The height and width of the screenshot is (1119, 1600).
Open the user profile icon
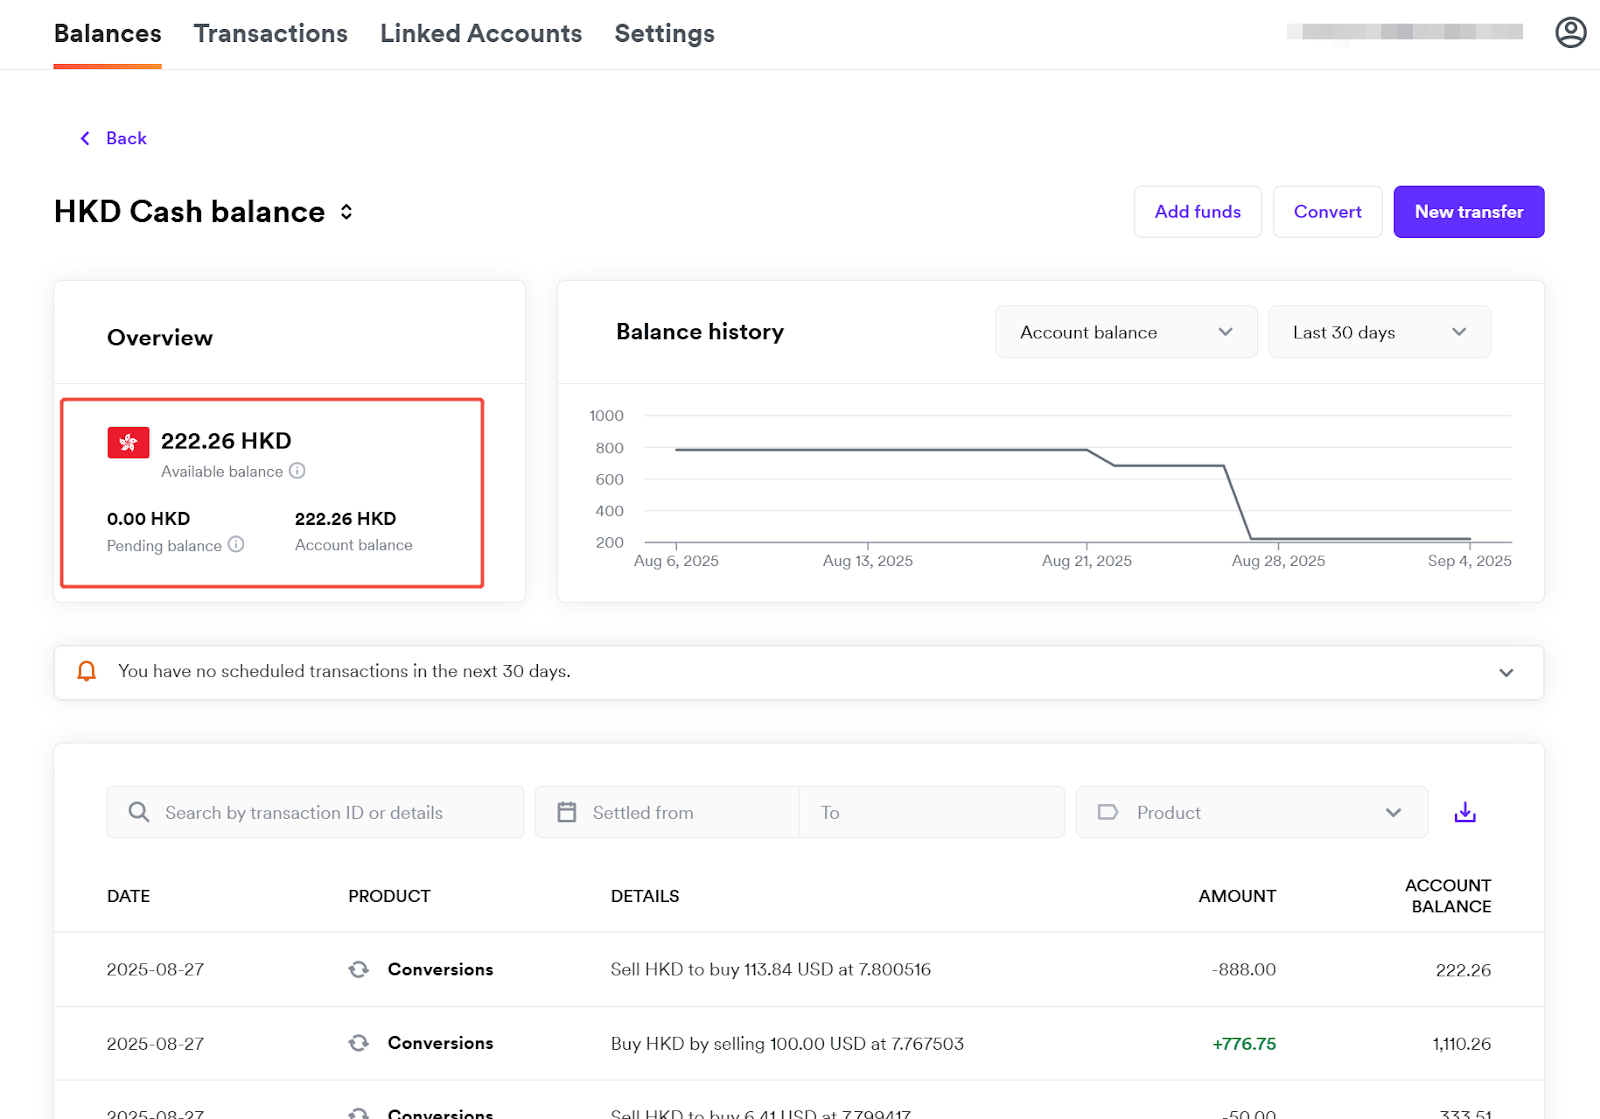(1570, 33)
